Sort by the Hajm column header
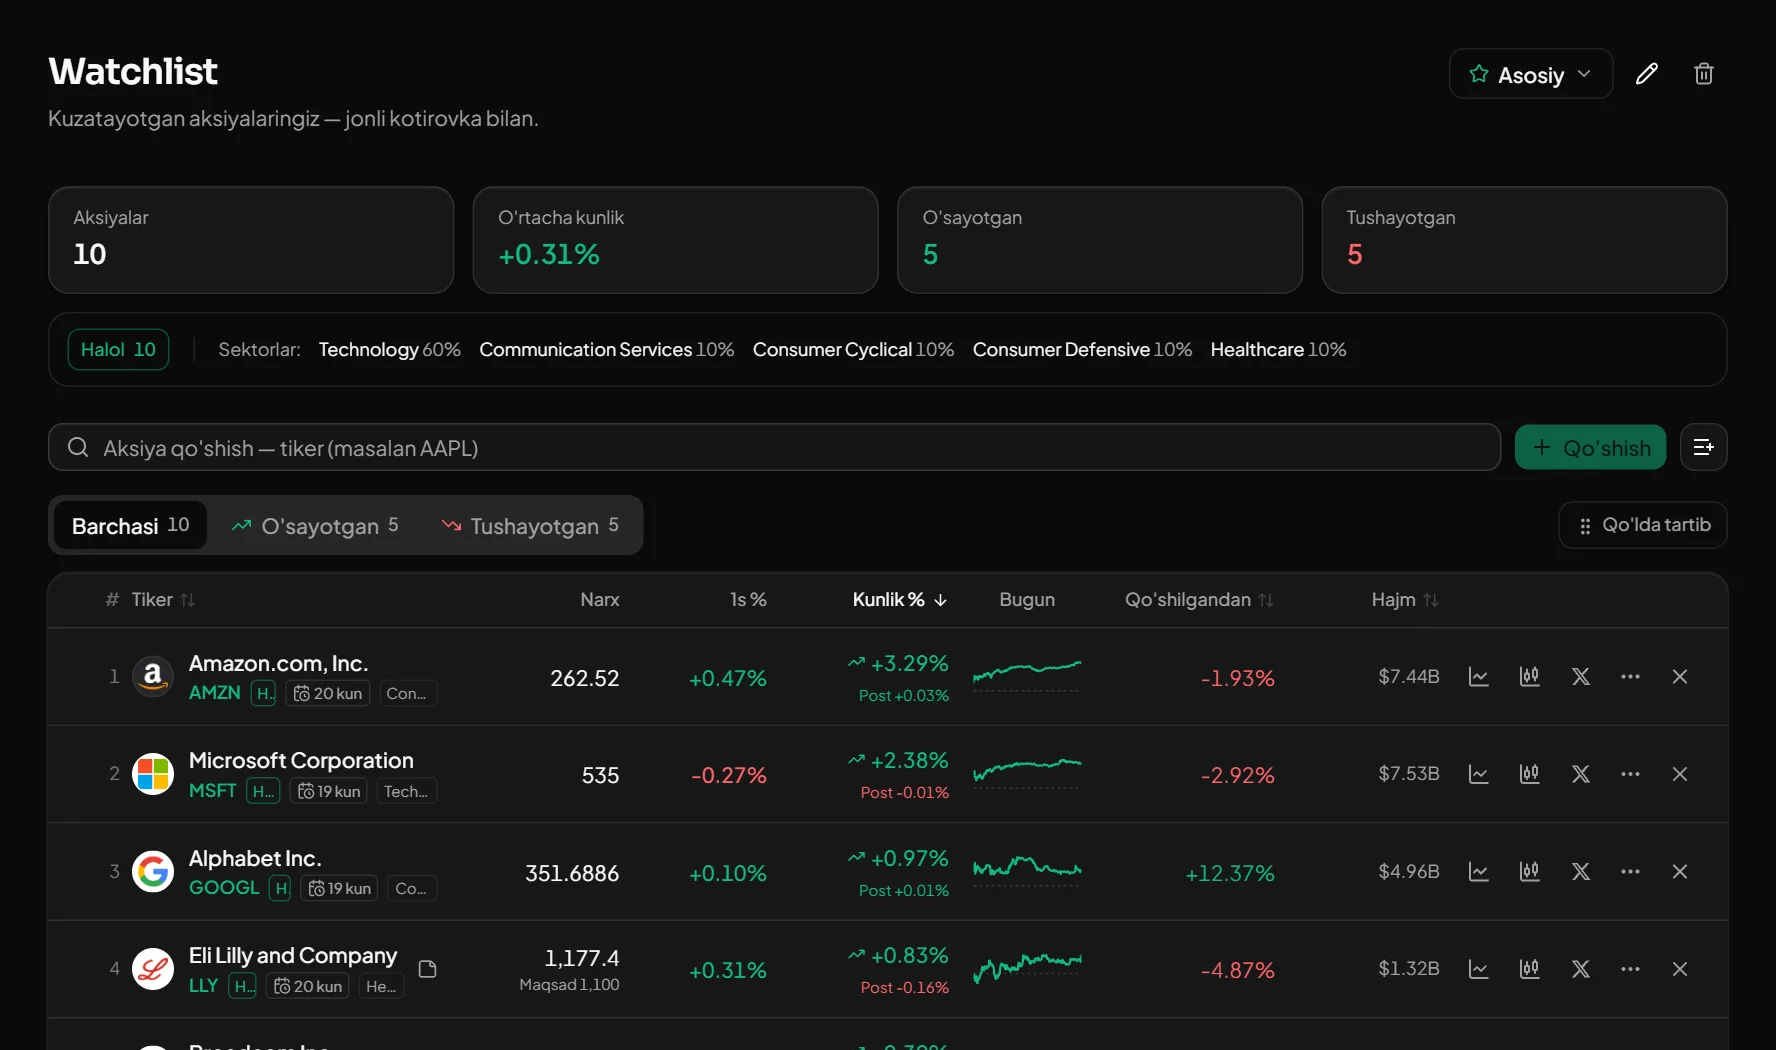The image size is (1776, 1050). 1405,600
